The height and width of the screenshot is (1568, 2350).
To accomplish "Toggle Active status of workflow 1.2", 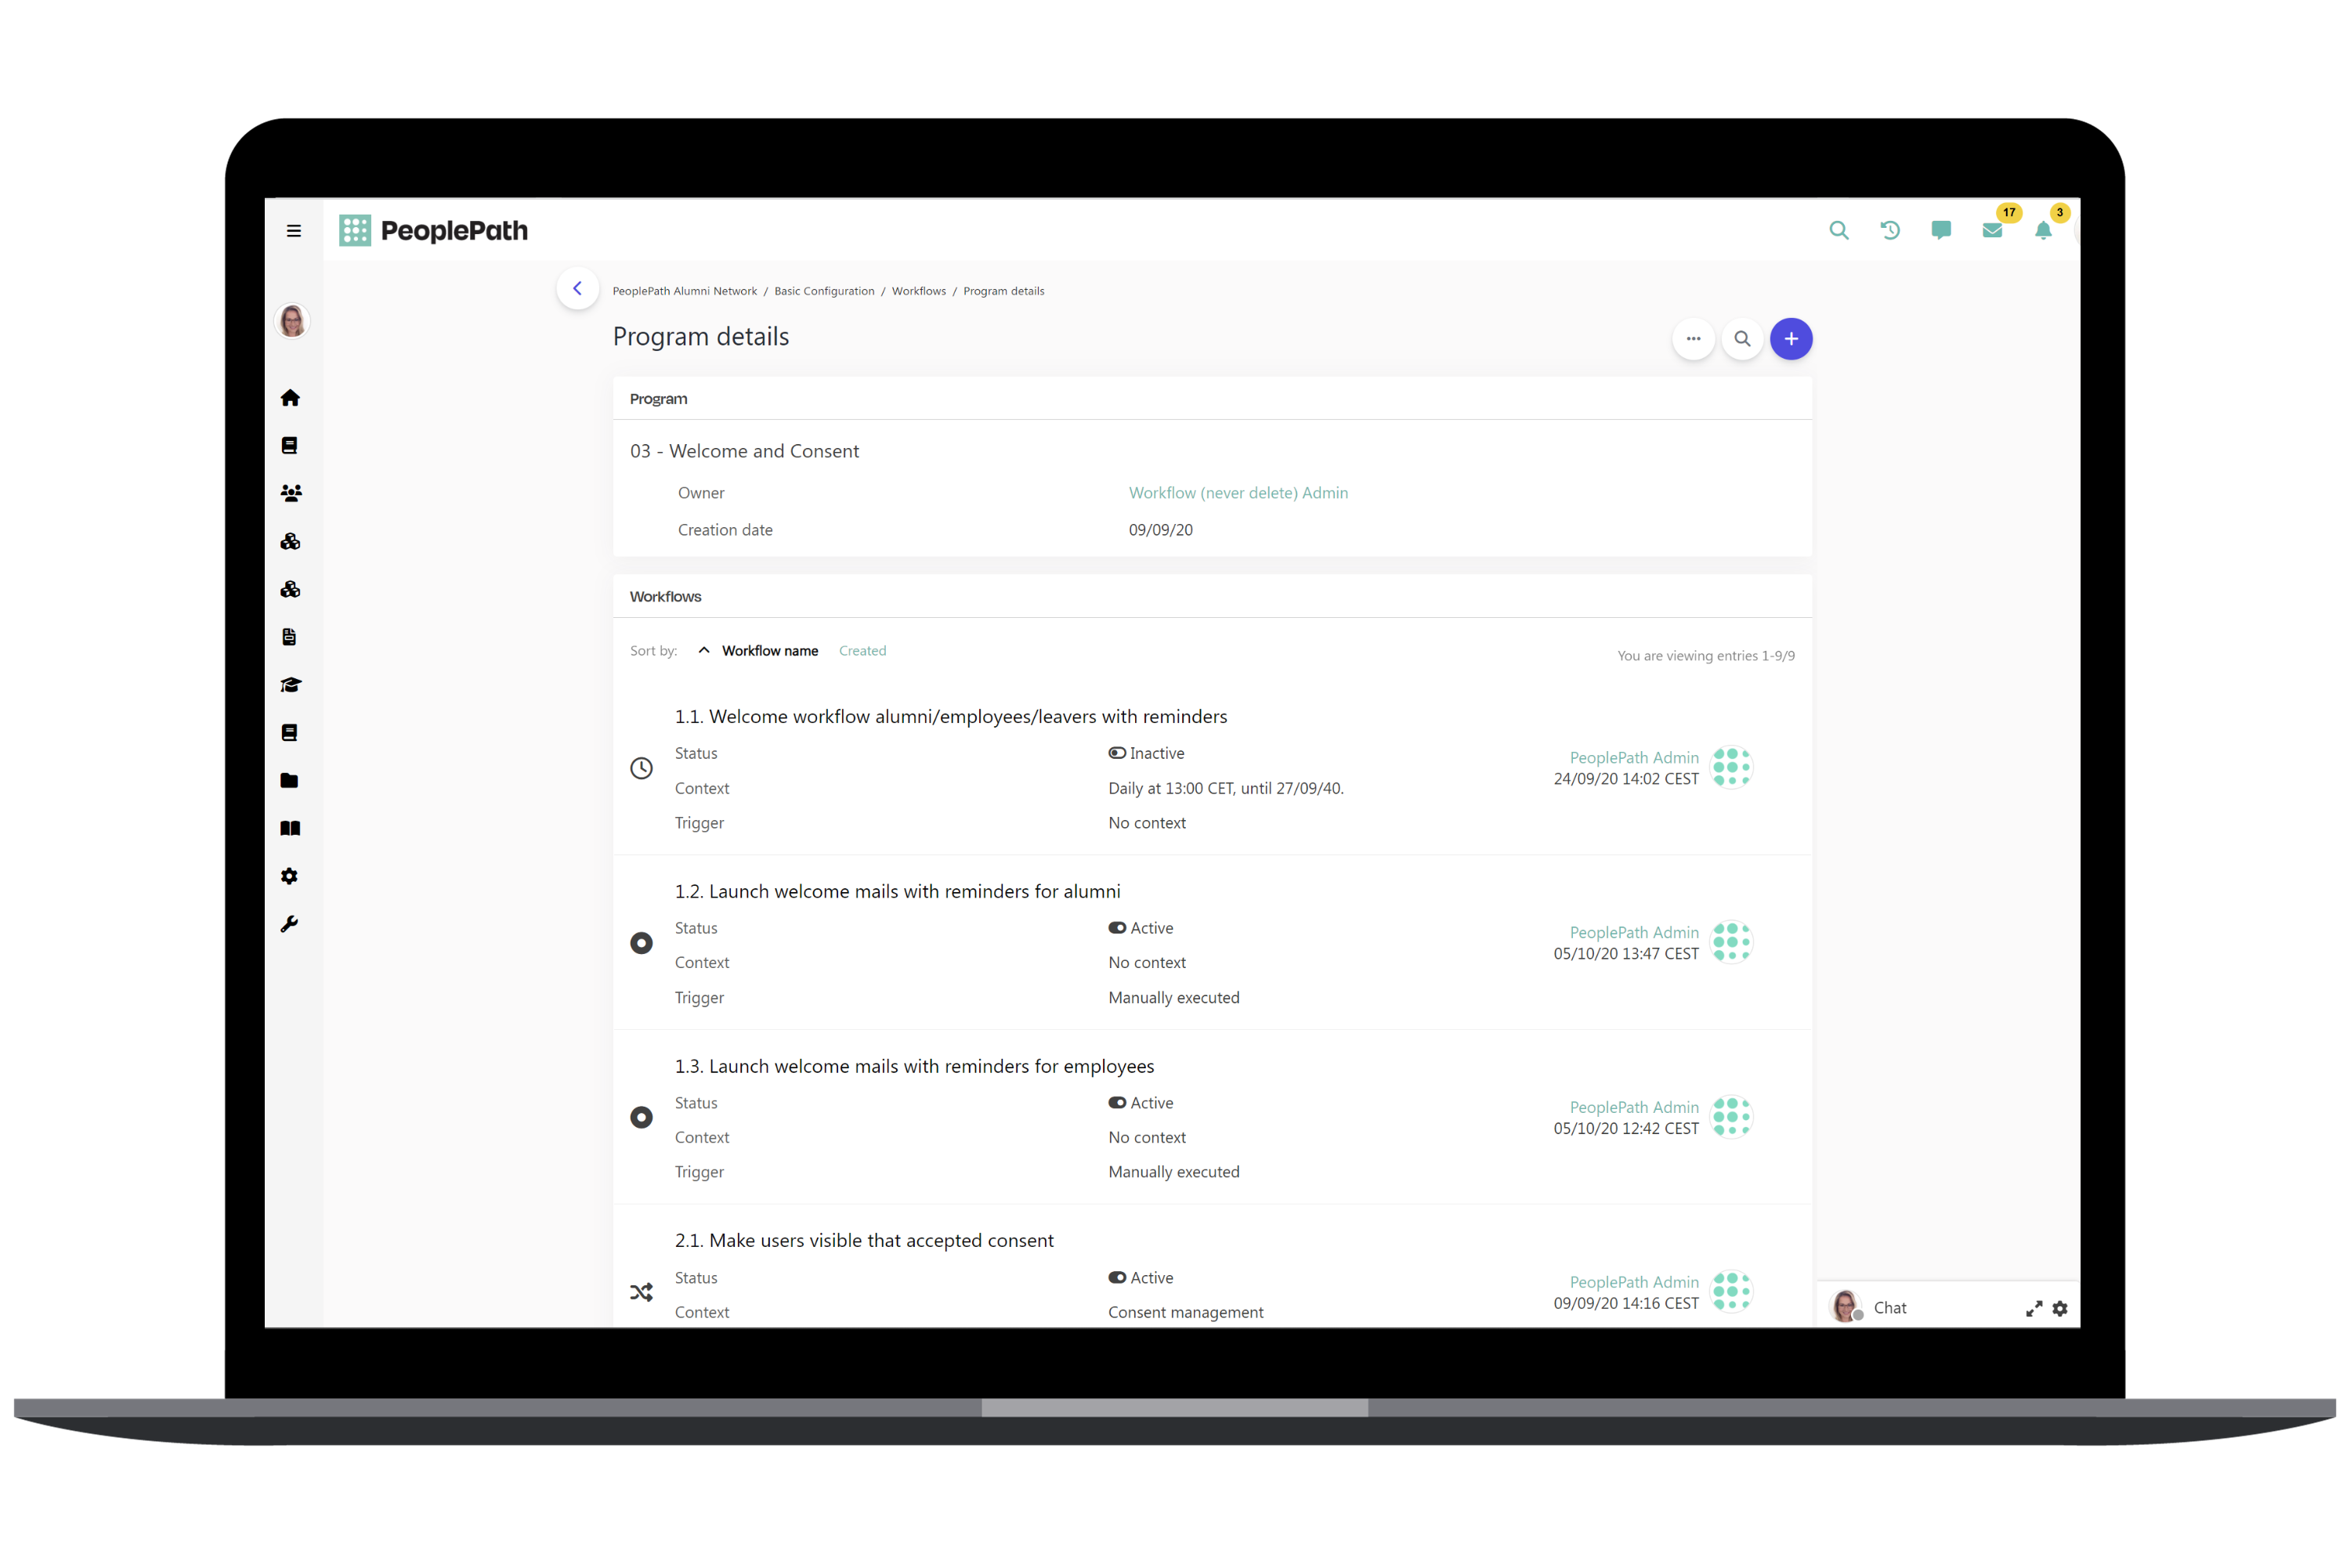I will tap(1117, 928).
